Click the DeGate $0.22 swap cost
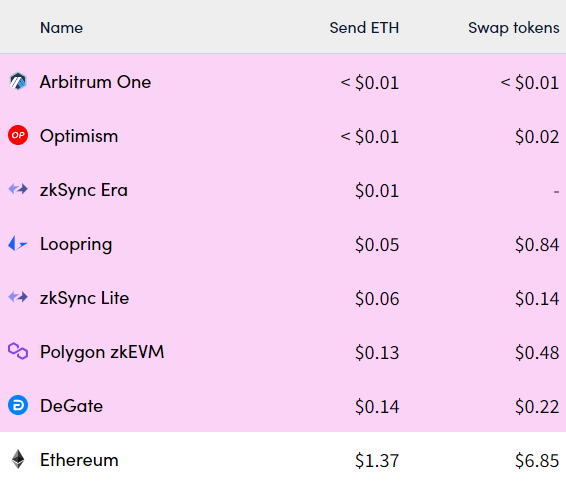This screenshot has width=566, height=487. pyautogui.click(x=537, y=407)
